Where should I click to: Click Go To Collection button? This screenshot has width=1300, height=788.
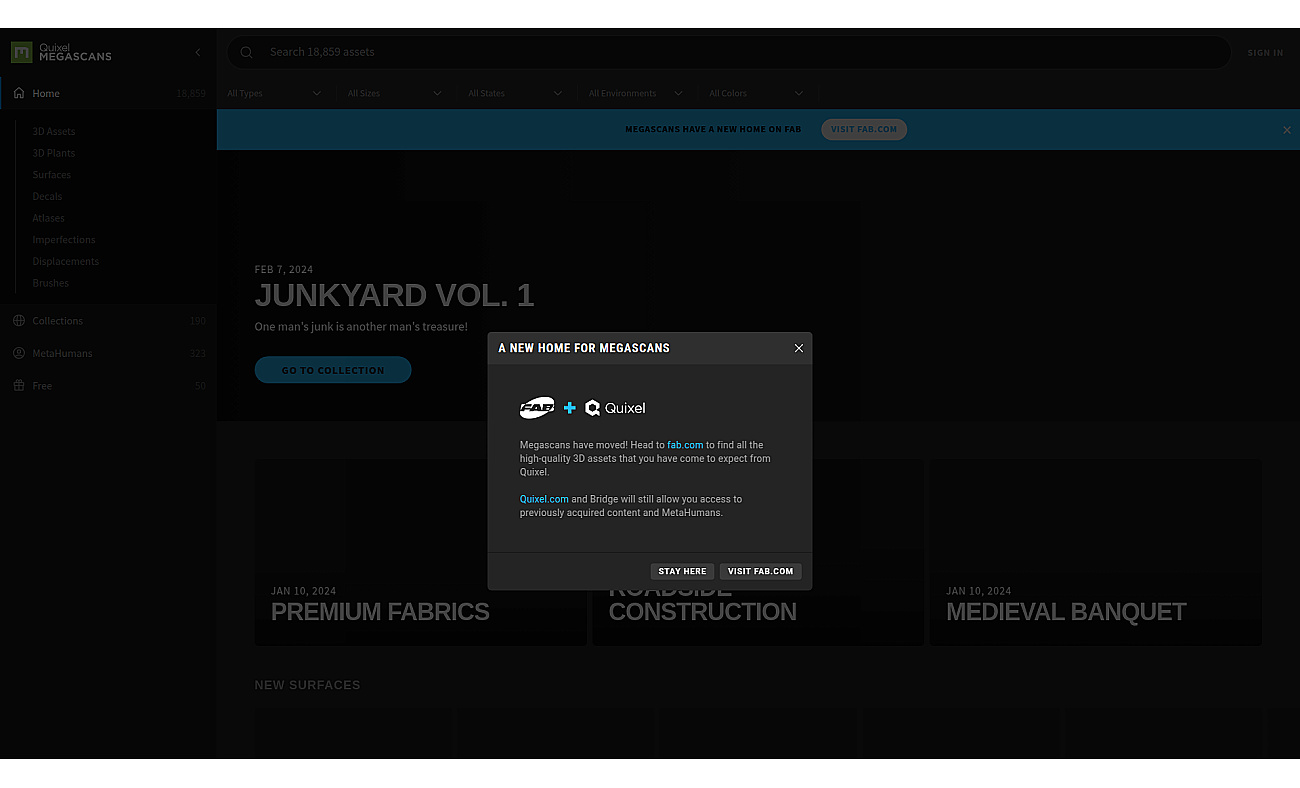(x=333, y=370)
